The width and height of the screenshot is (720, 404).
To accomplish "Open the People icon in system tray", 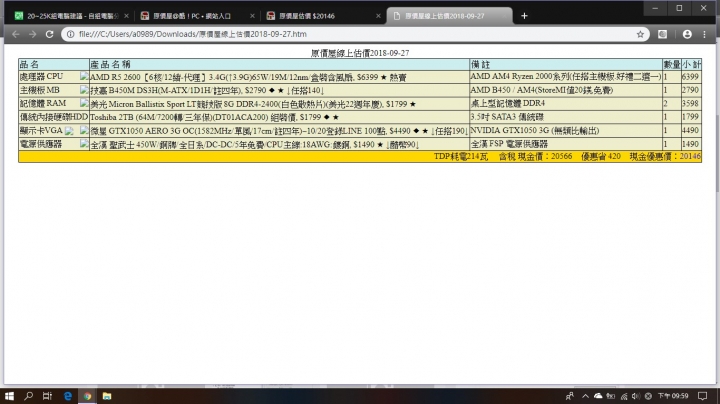I will (x=570, y=396).
